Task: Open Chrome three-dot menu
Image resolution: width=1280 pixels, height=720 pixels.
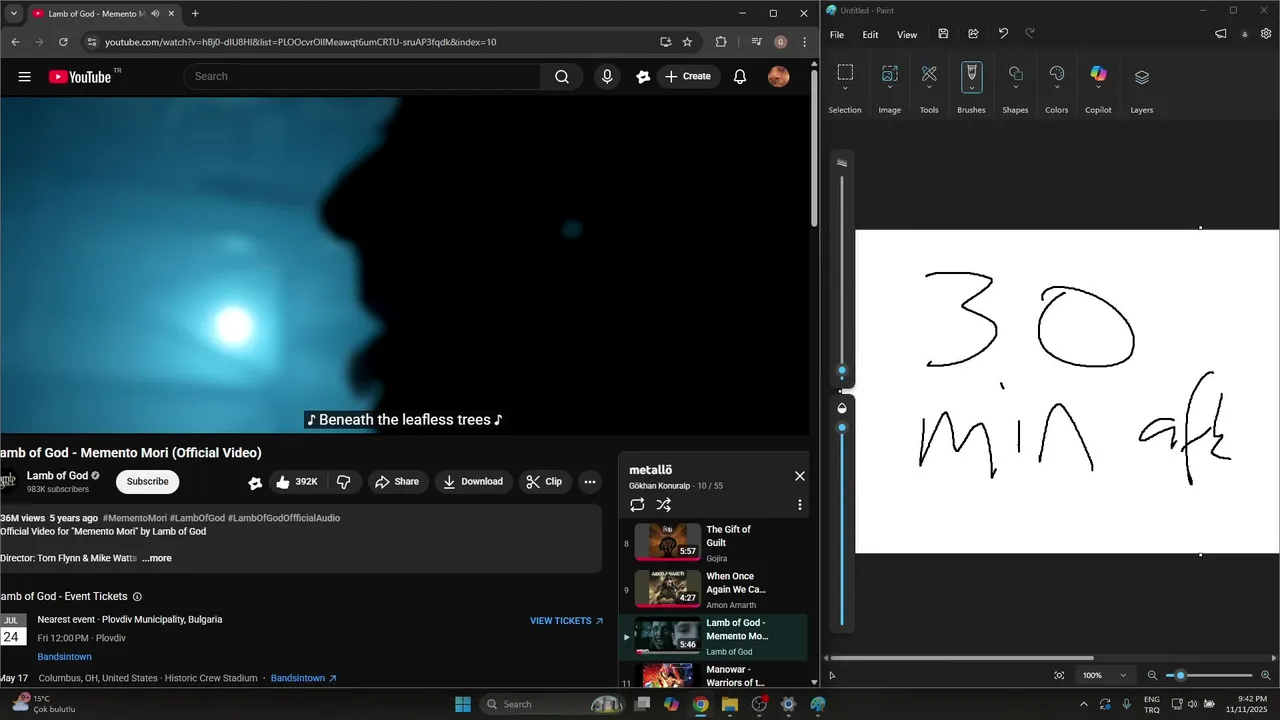Action: tap(805, 42)
